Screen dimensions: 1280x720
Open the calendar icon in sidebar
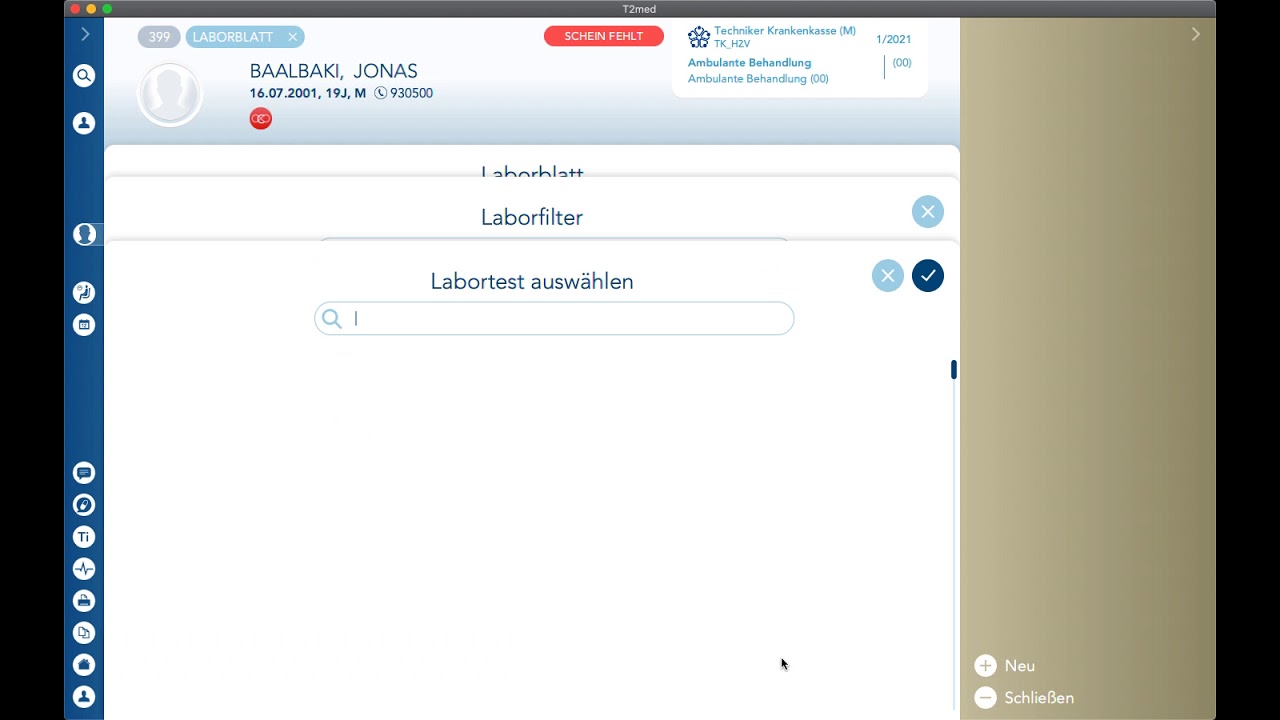coord(84,325)
